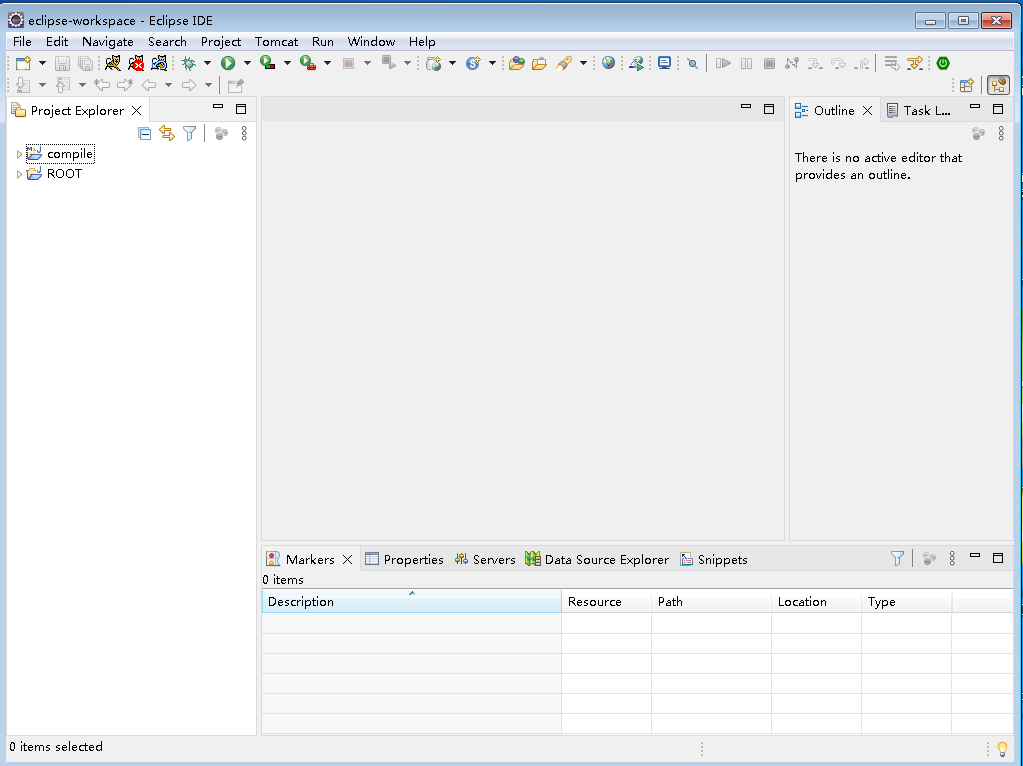Click the light bulb tip icon in status bar
This screenshot has width=1023, height=766.
pyautogui.click(x=1003, y=749)
